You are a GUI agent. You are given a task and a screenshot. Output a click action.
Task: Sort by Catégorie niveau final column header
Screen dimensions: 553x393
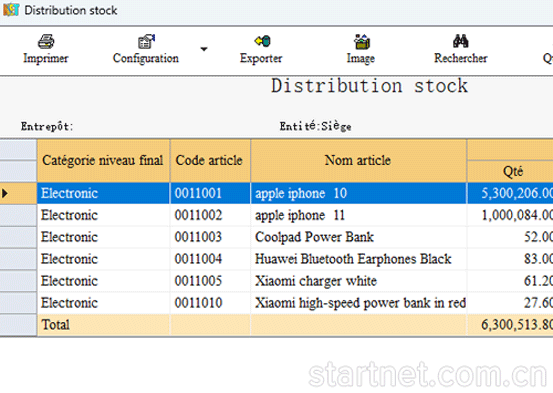tap(103, 161)
